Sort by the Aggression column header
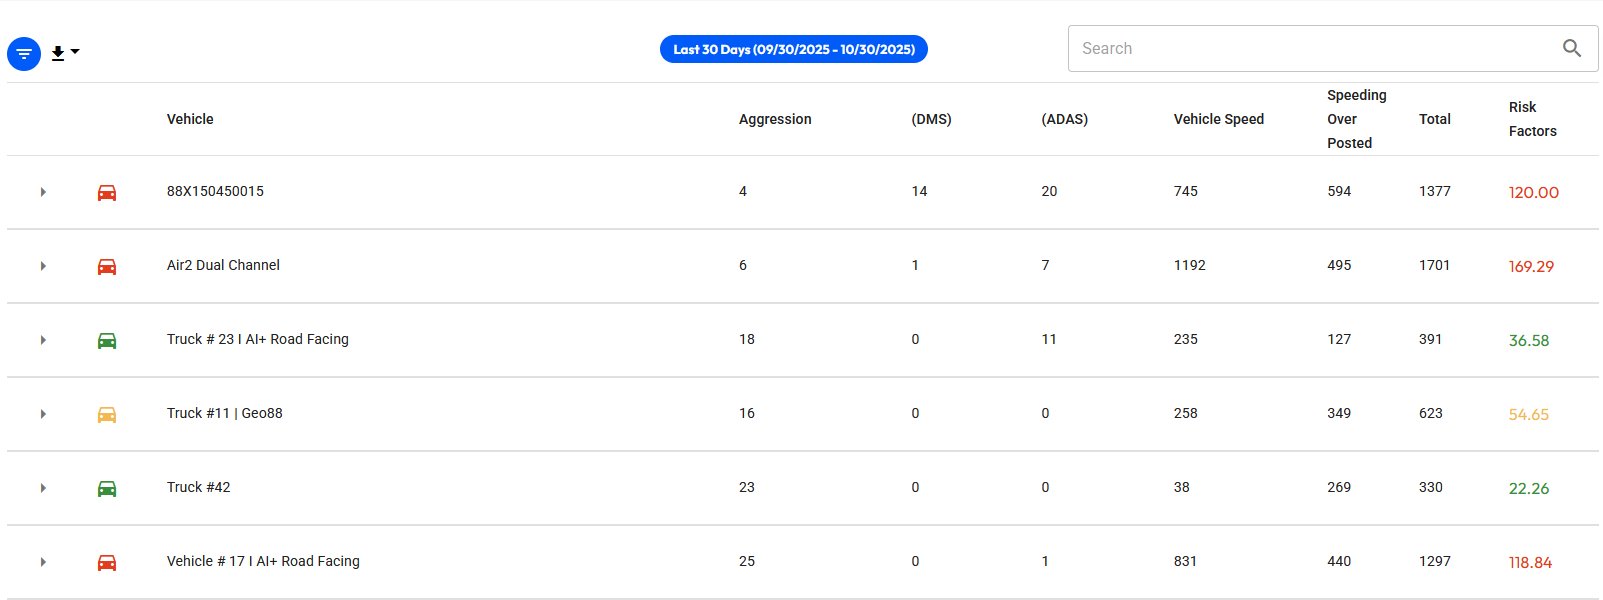Viewport: 1603px width, 600px height. [775, 119]
